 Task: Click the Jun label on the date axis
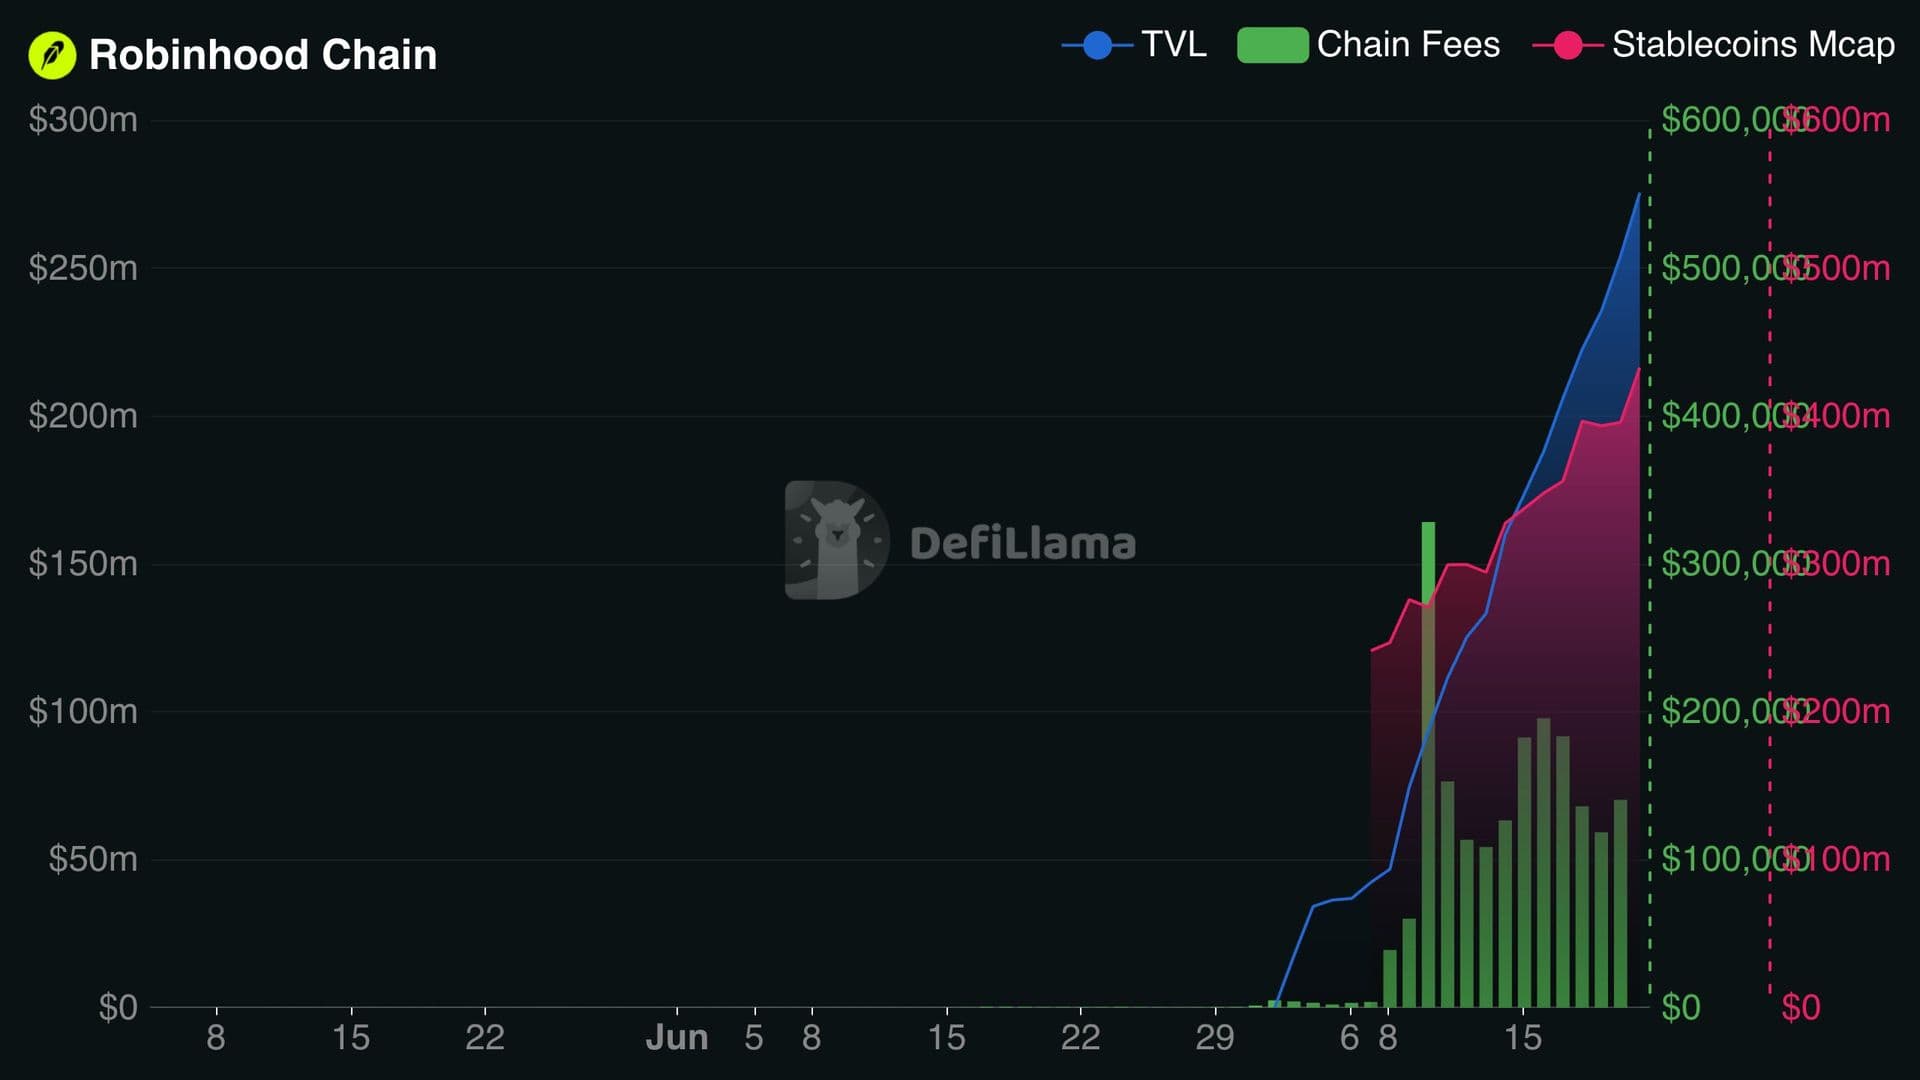[x=677, y=1038]
